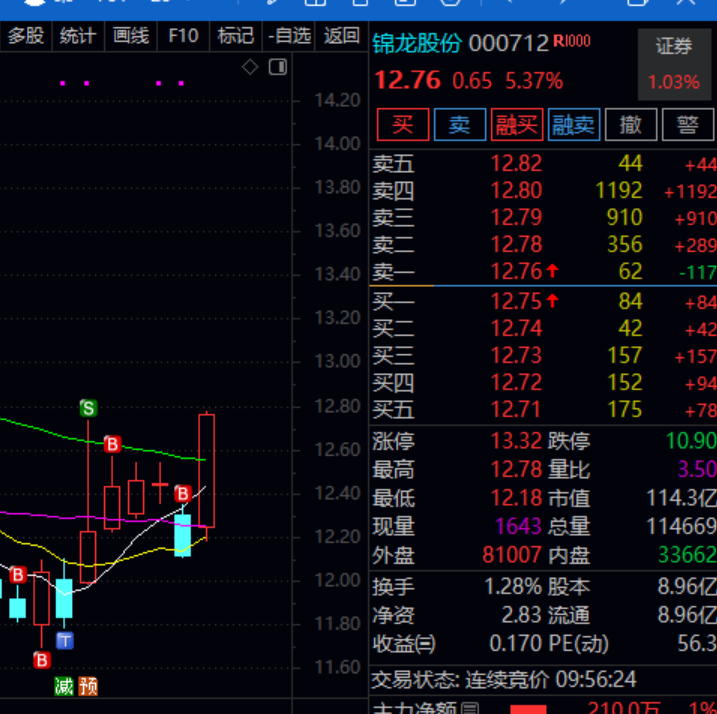Click the red B marker near the 12.40 level

click(183, 494)
